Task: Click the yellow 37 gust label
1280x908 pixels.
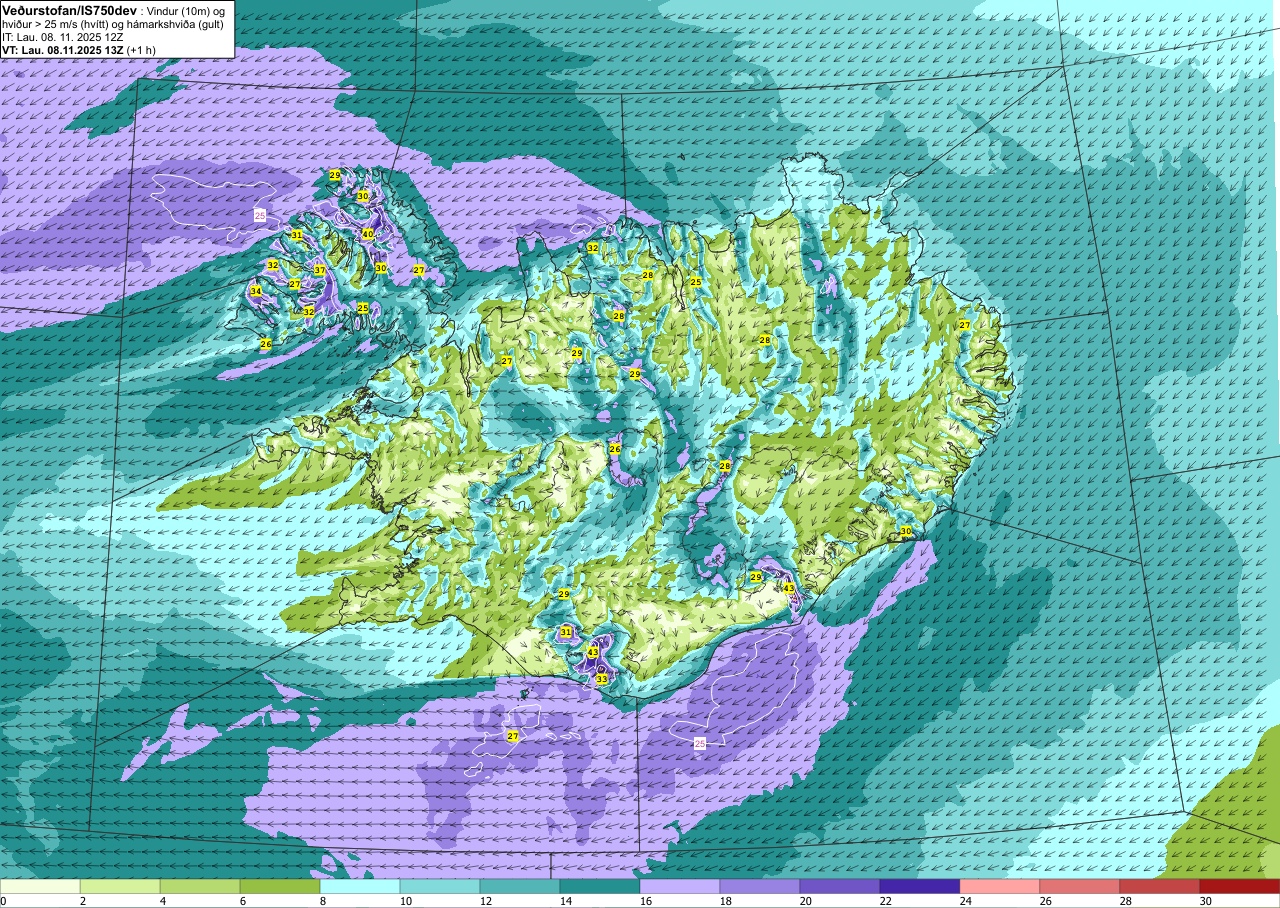Action: tap(320, 271)
